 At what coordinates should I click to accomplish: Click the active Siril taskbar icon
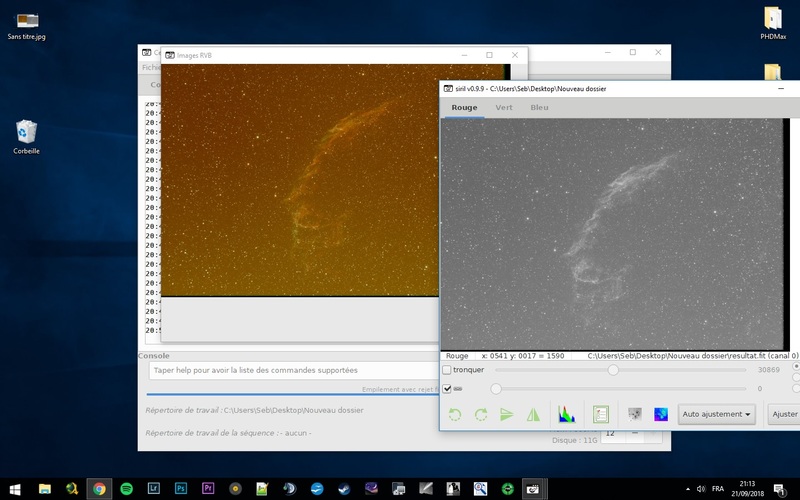pos(534,489)
